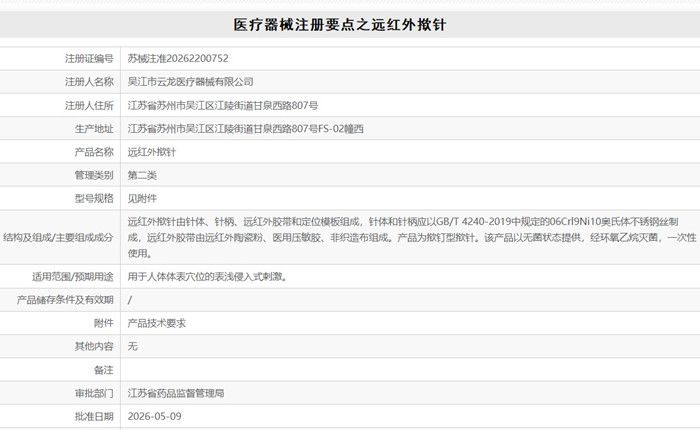The height and width of the screenshot is (430, 700).
Task: Select production address ending FS-02幢西
Action: pos(246,129)
